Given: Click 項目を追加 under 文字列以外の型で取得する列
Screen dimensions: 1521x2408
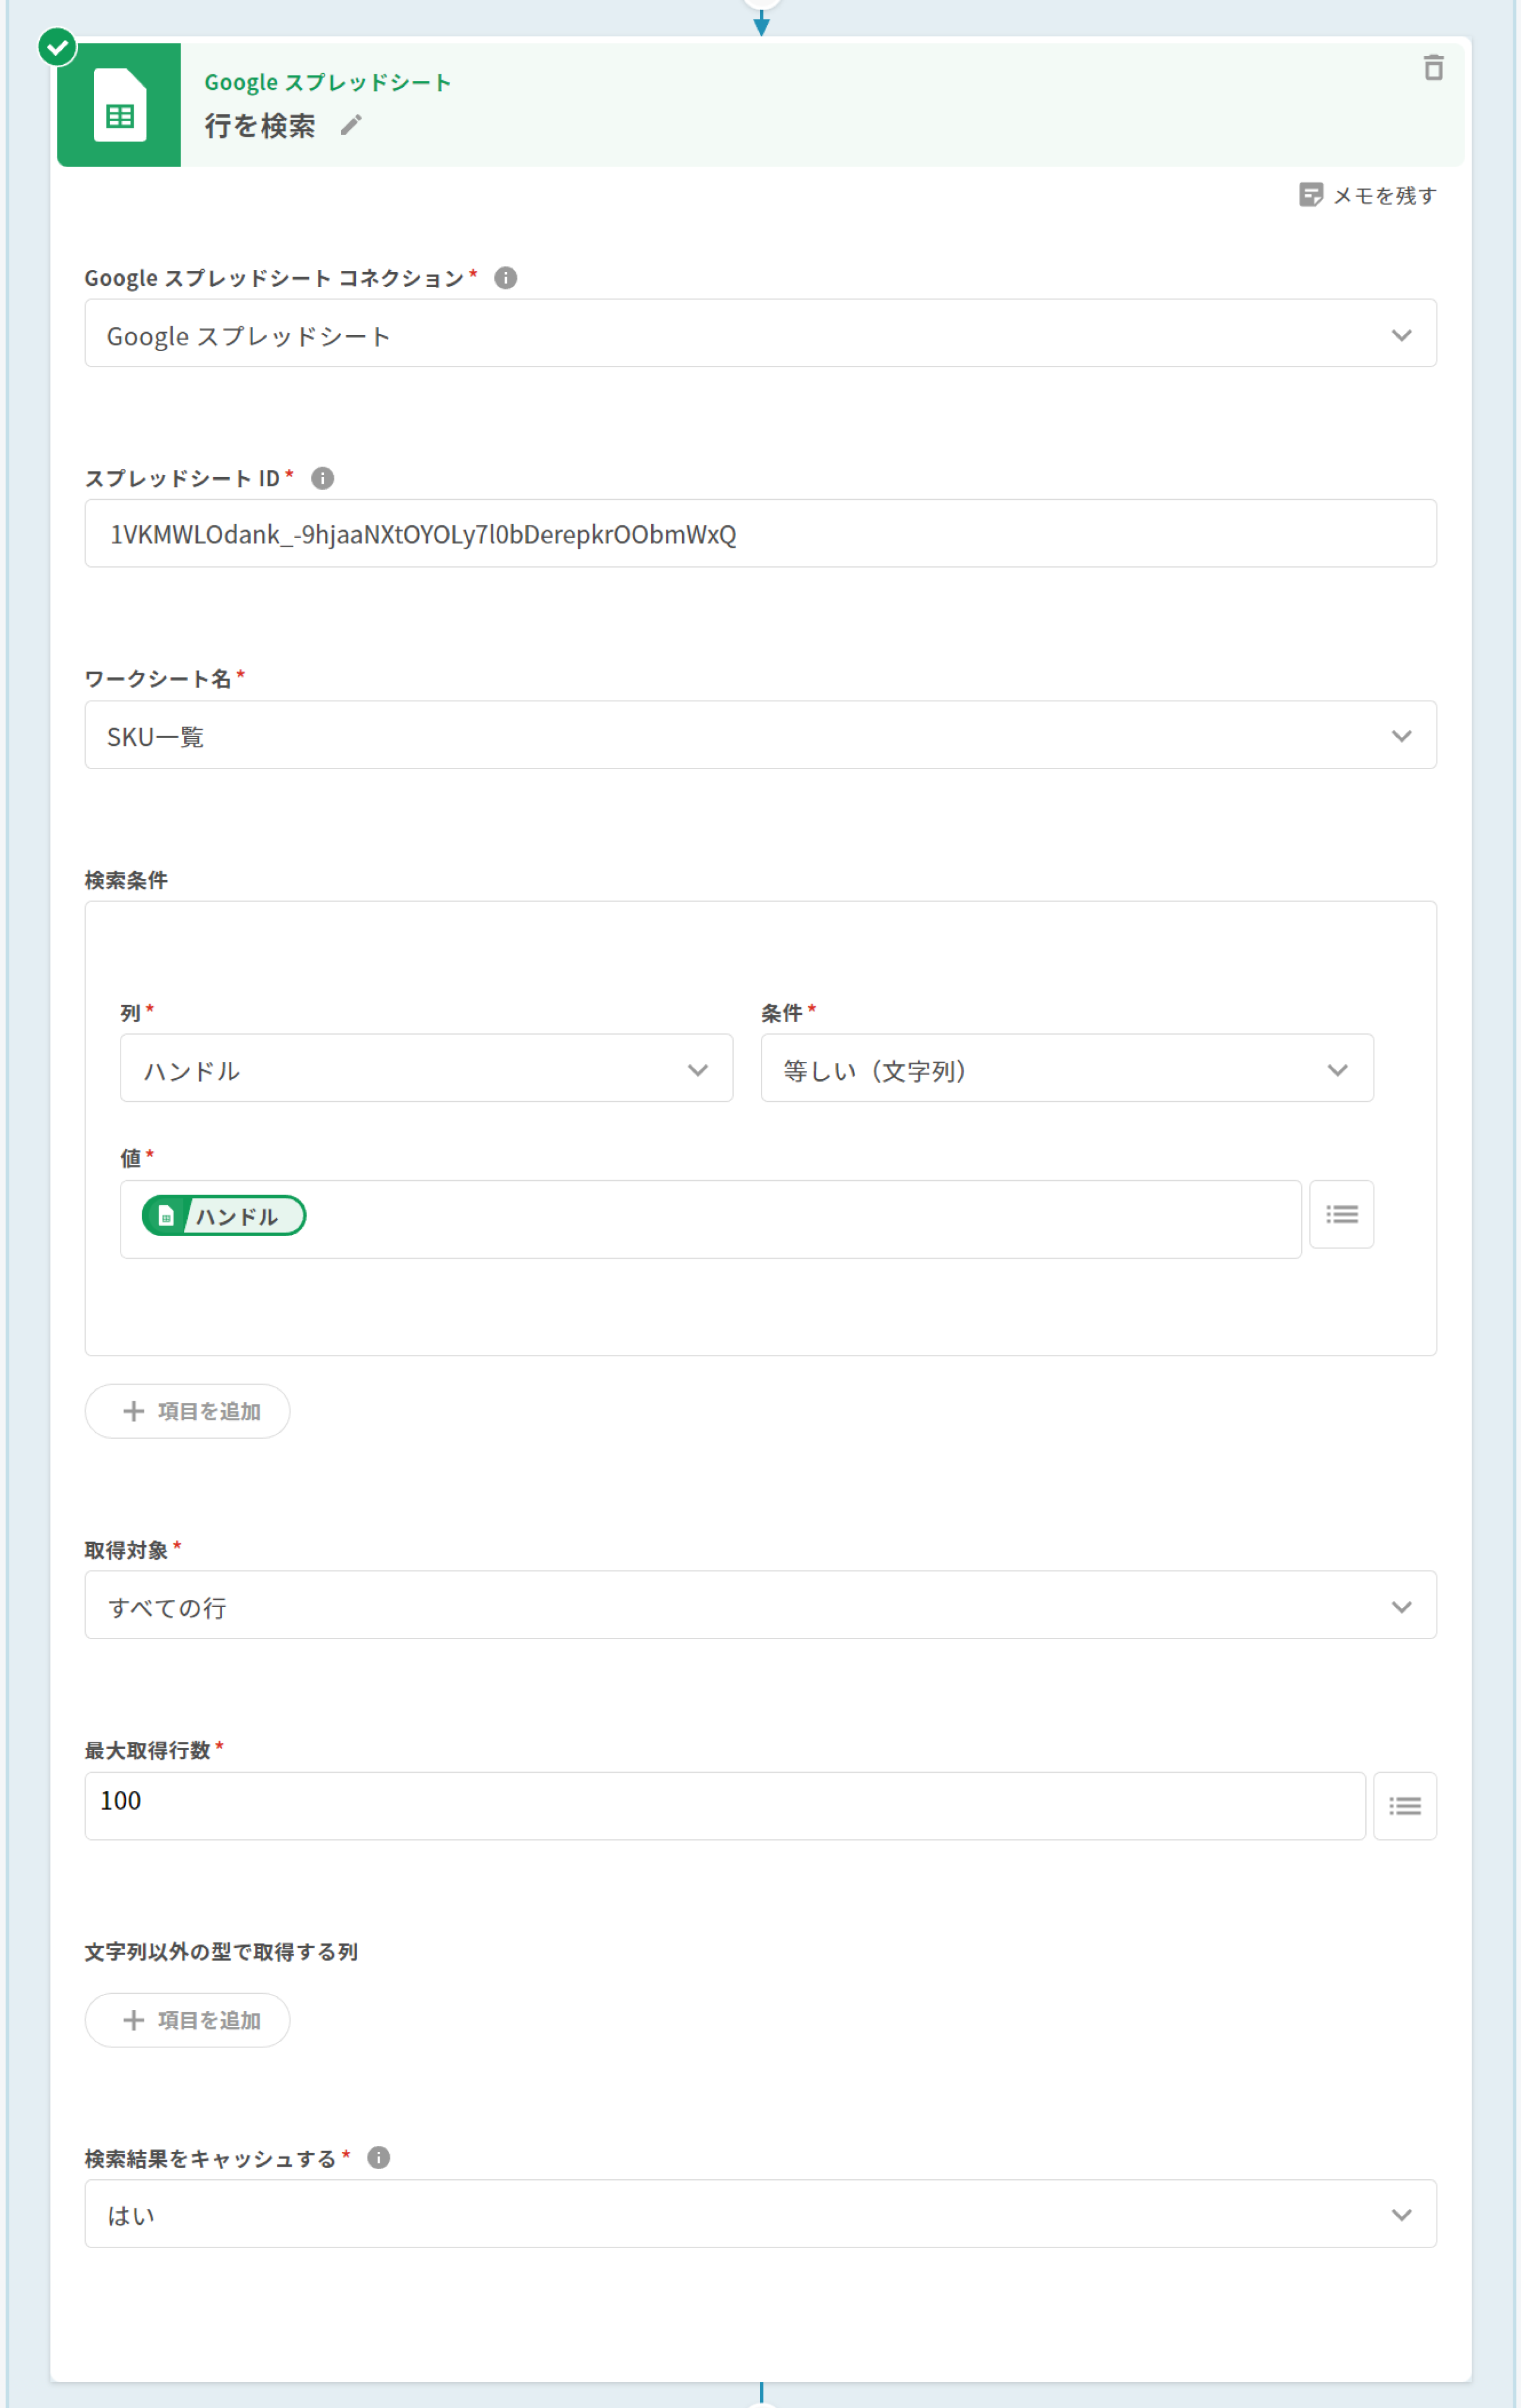Looking at the screenshot, I should (188, 2020).
